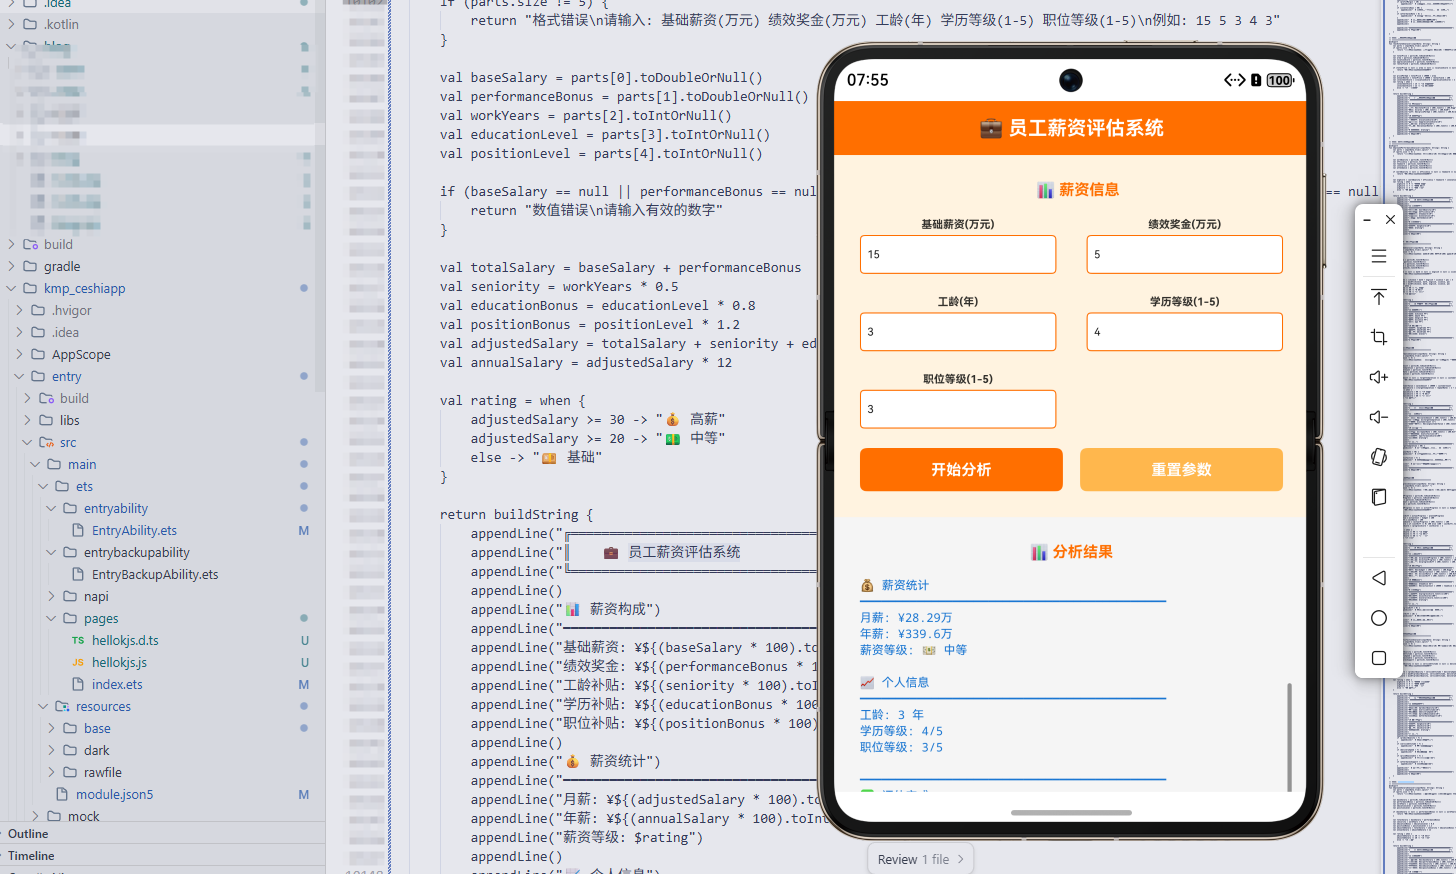Click the file icon beside index.ets
Image resolution: width=1456 pixels, height=874 pixels.
pos(78,684)
